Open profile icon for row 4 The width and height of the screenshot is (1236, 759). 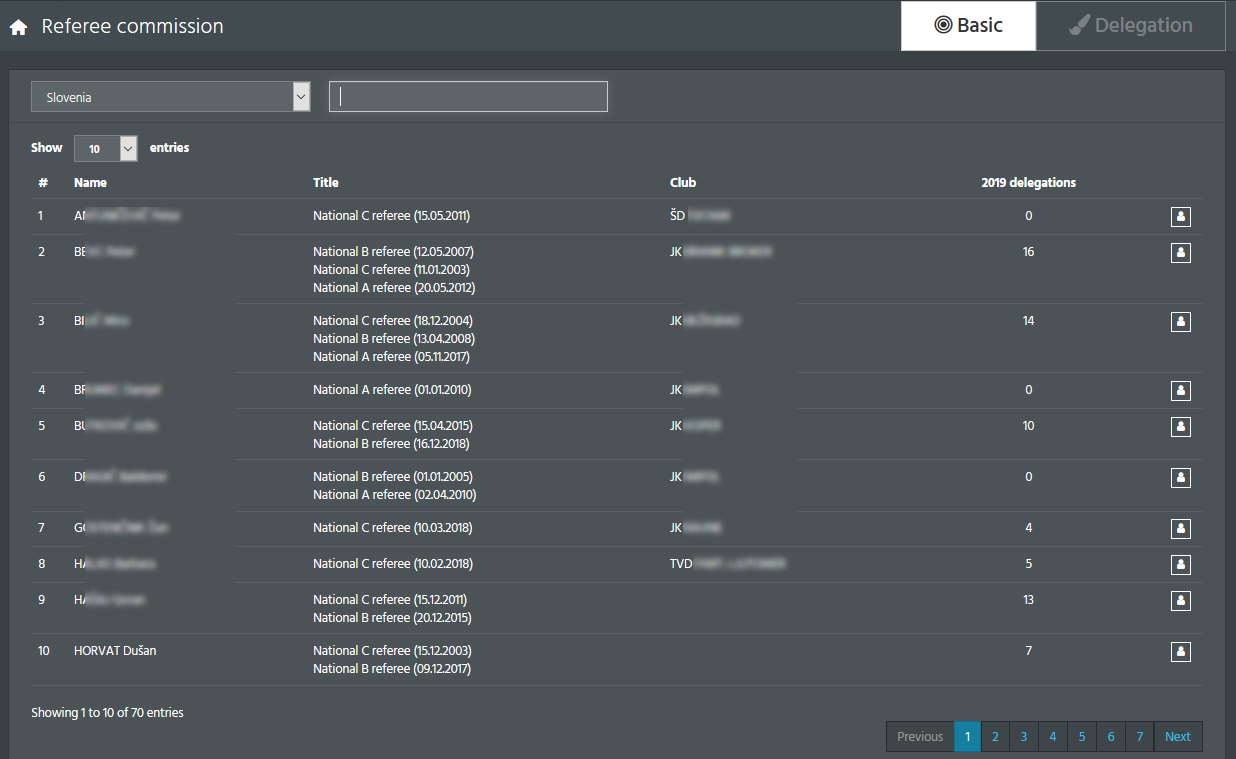(1180, 390)
